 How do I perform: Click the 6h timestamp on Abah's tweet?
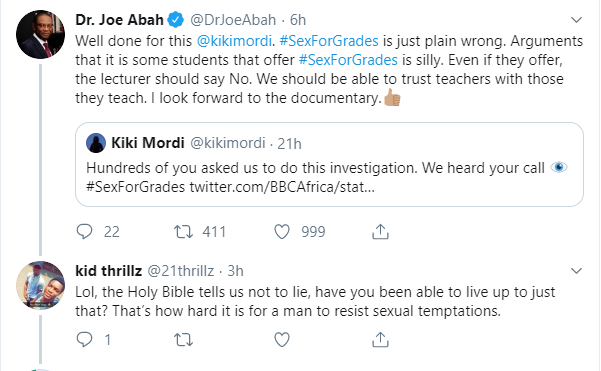tap(298, 20)
